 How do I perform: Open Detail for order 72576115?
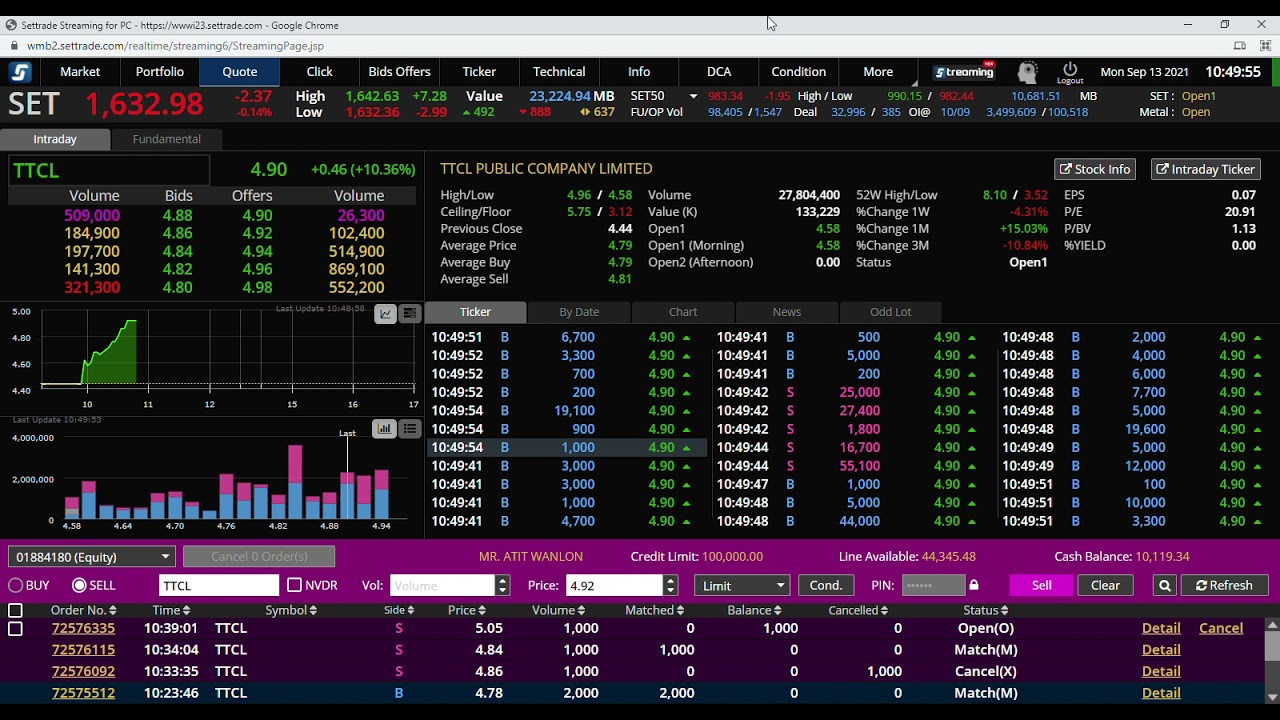(x=1161, y=650)
